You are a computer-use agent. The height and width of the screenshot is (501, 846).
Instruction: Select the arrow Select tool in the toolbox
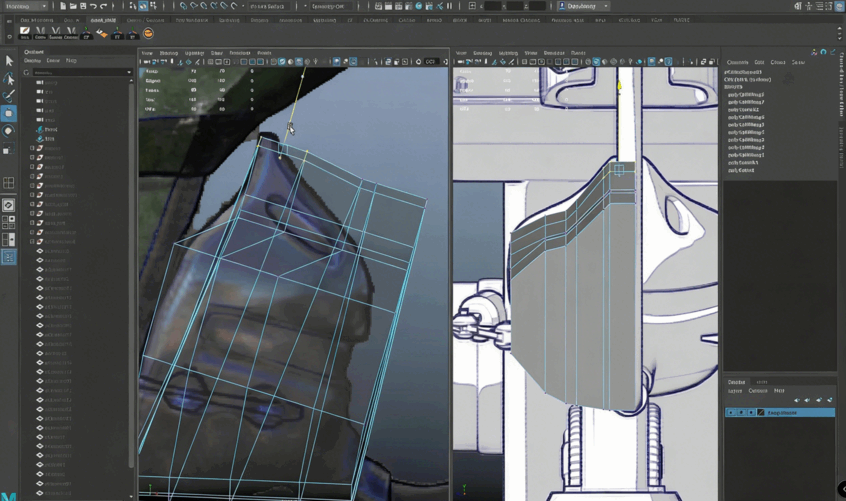(9, 61)
